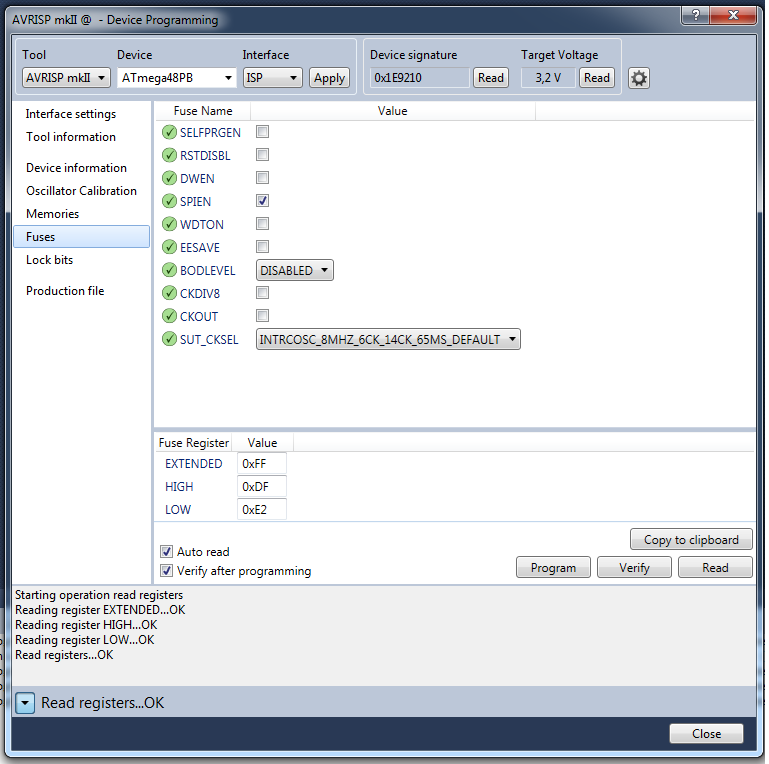Open the Device dropdown showing ATmega48PB
The height and width of the screenshot is (764, 769).
176,78
